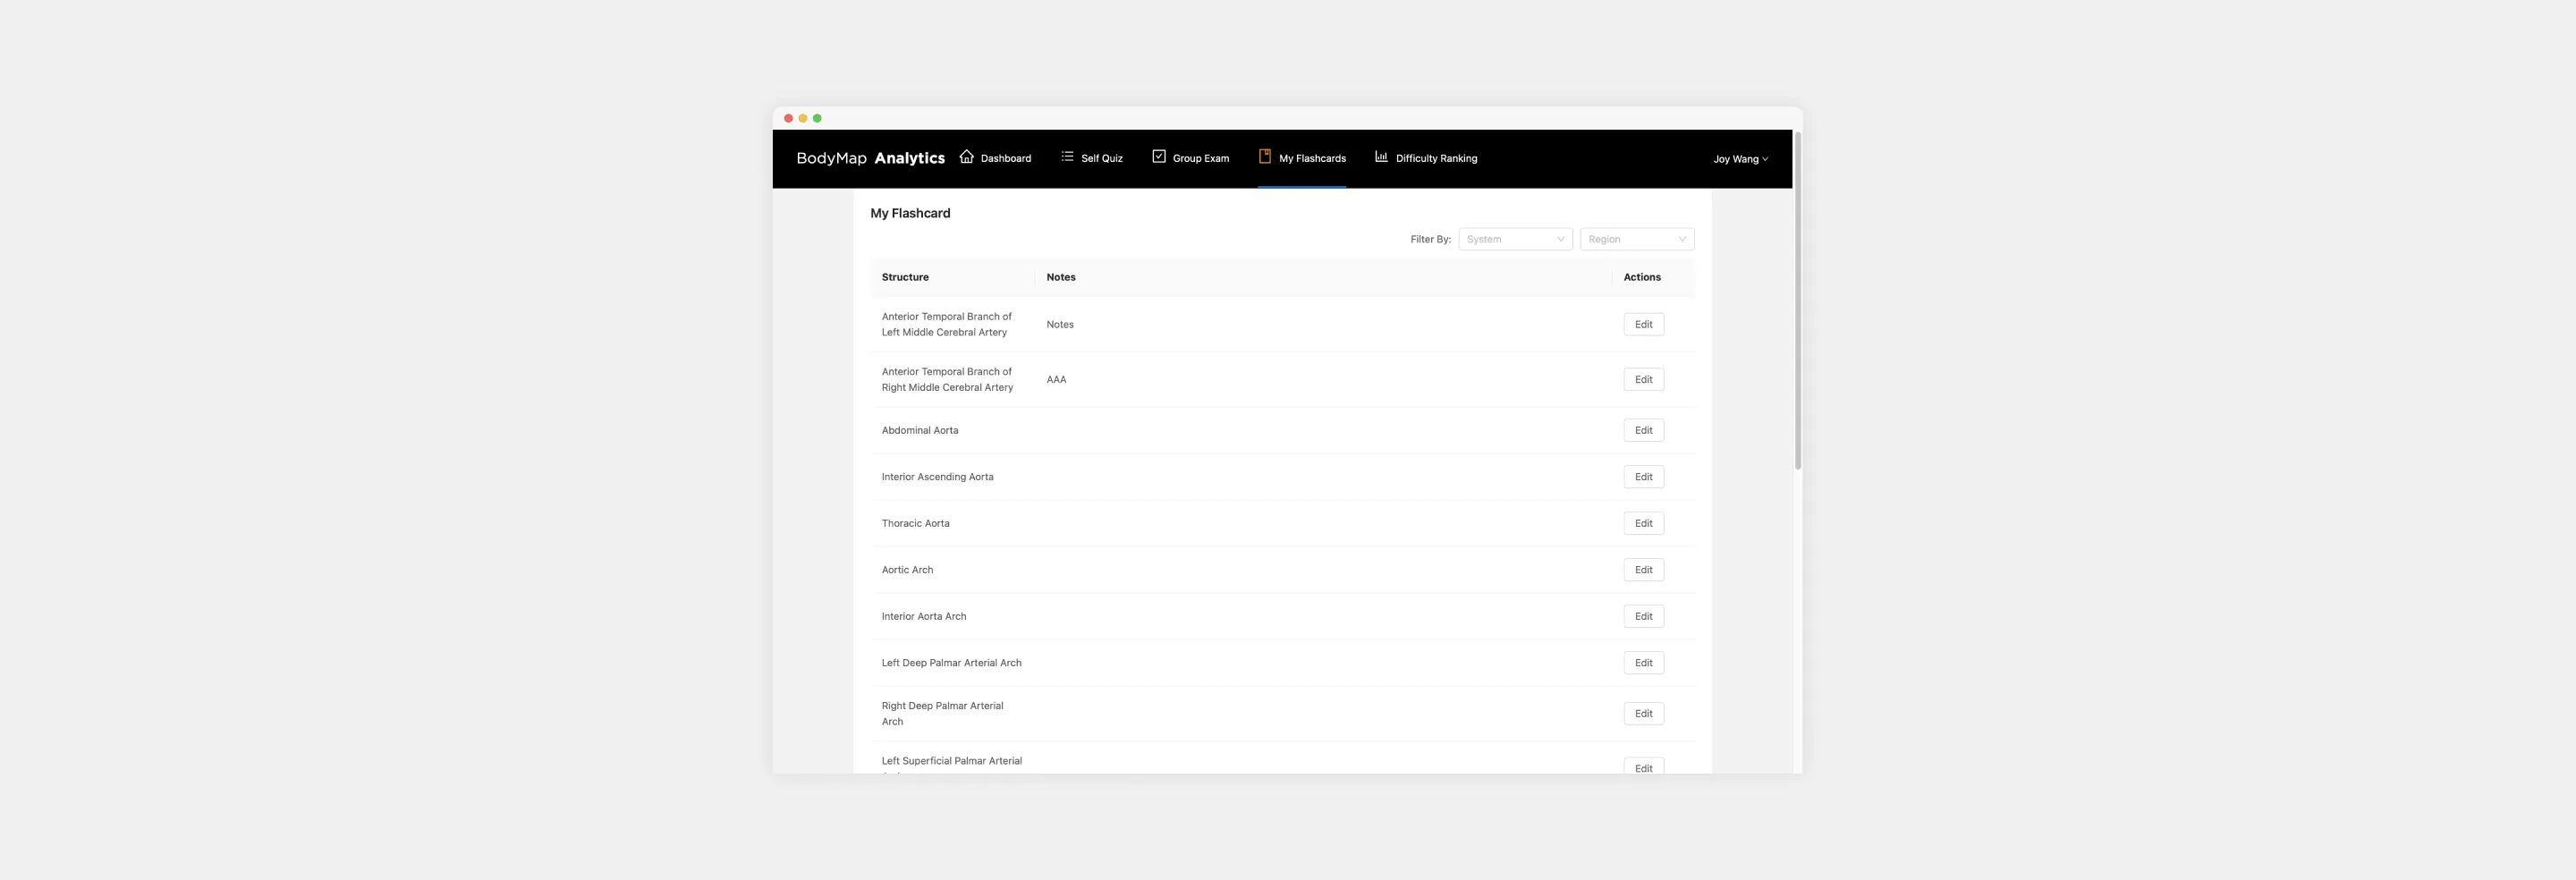Edit the Left Deep Palmar Arterial Arch row
This screenshot has width=2576, height=880.
1643,663
